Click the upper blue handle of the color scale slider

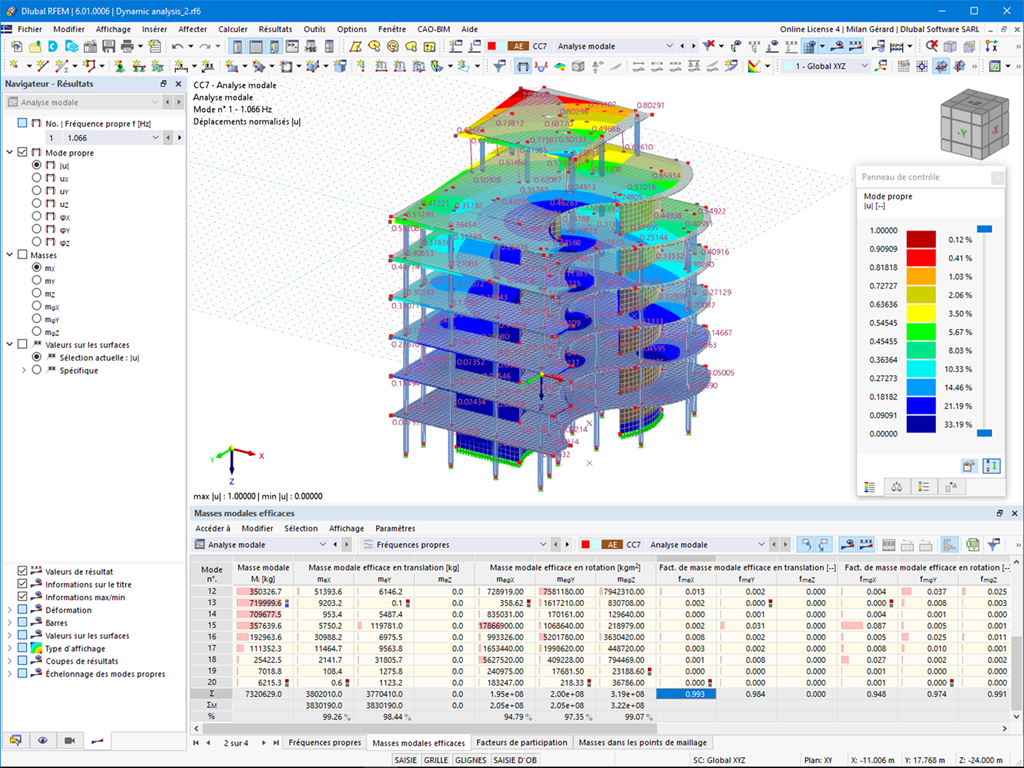coord(984,229)
